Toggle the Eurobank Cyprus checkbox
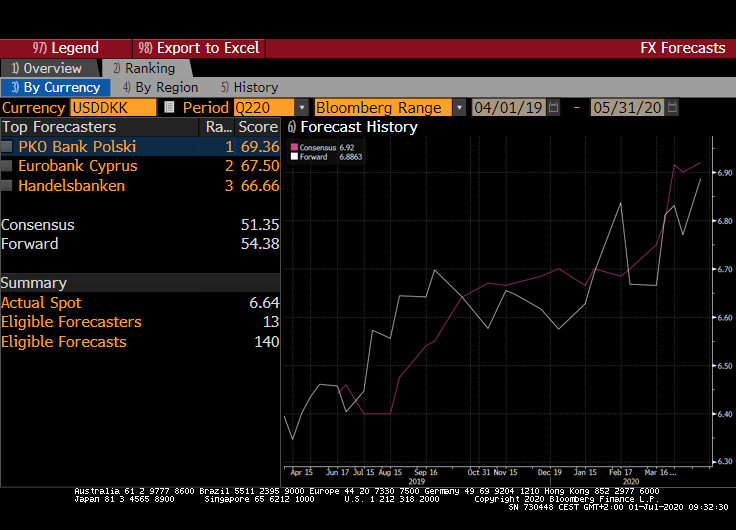This screenshot has height=530, width=736. coord(8,166)
